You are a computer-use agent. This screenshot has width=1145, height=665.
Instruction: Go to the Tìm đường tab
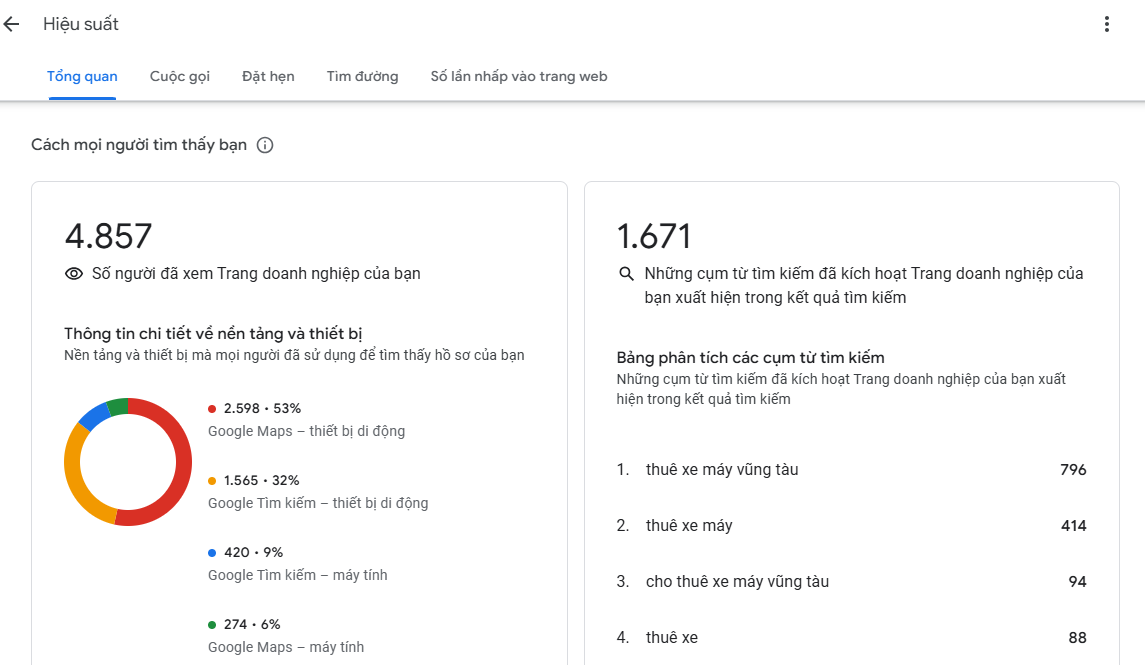[x=362, y=76]
